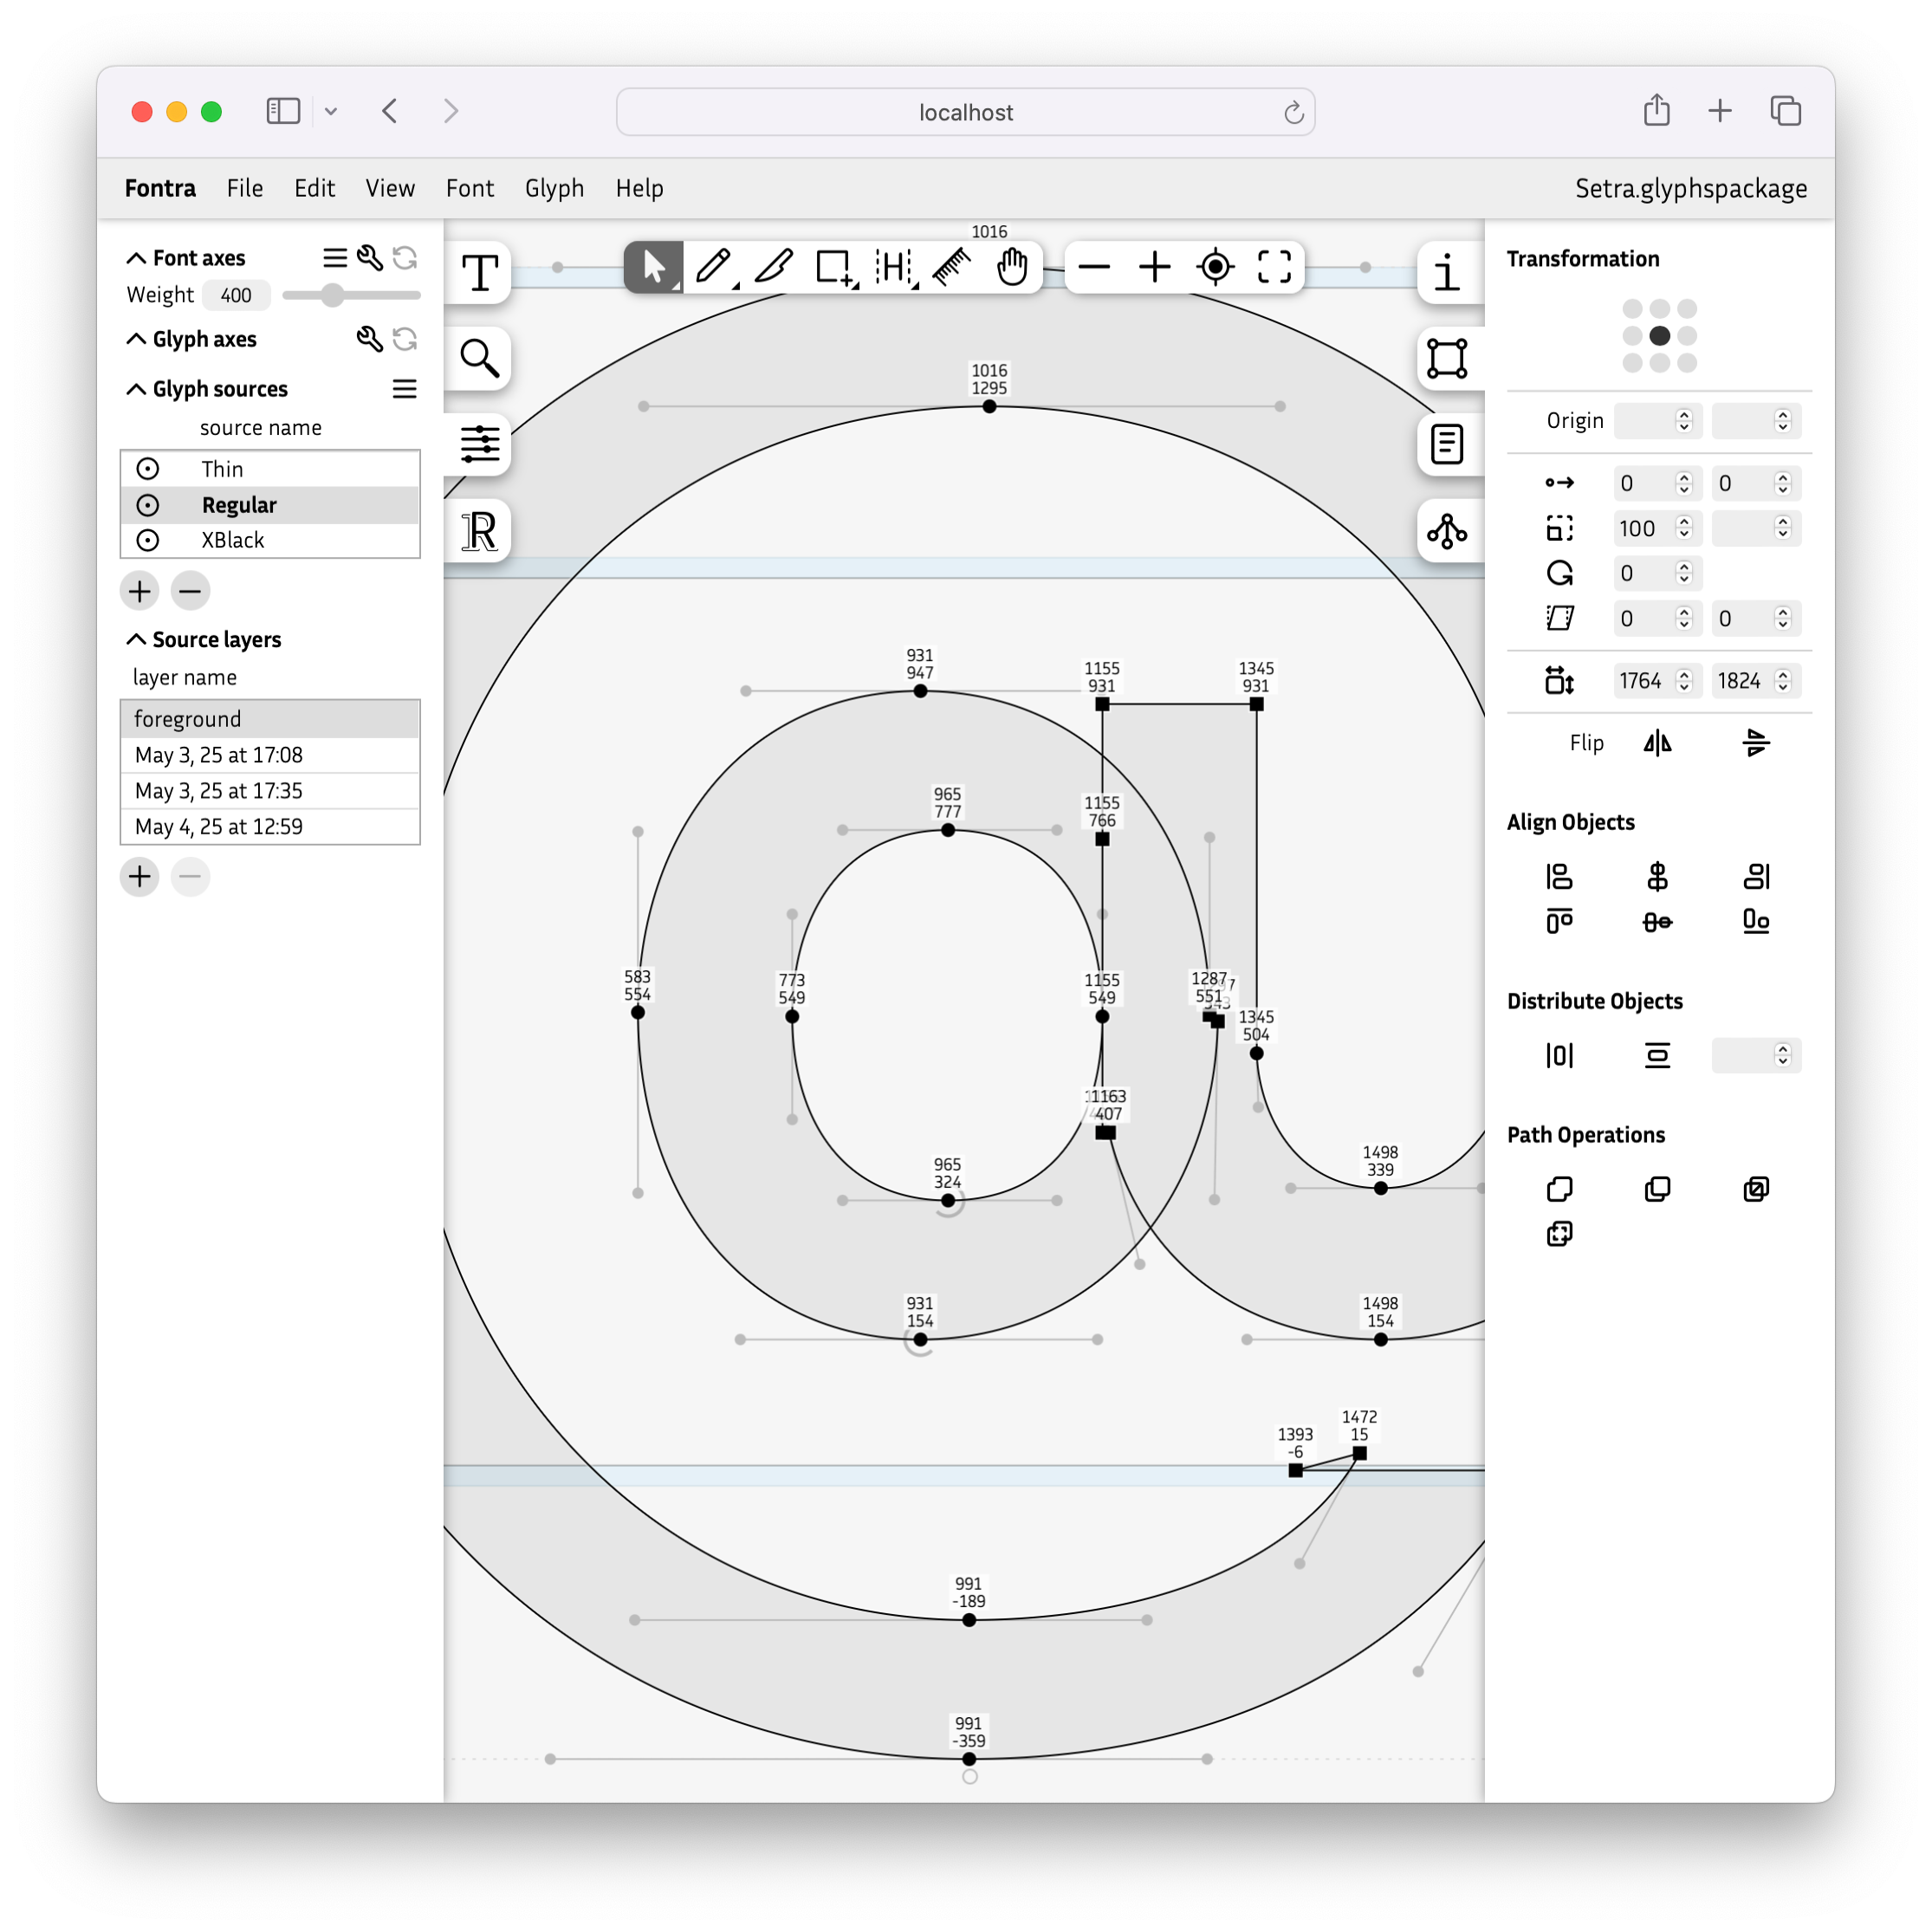Open the Shape drawing tool
This screenshot has height=1932, width=1932.
(834, 267)
